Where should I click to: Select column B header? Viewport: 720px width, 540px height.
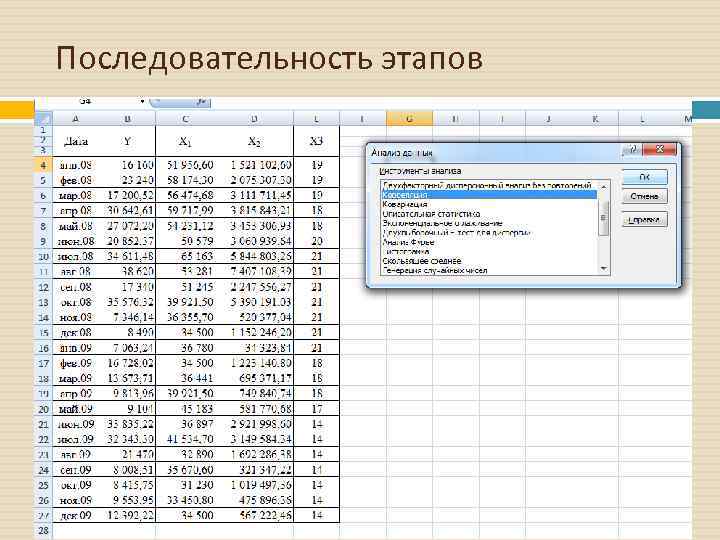click(x=127, y=119)
